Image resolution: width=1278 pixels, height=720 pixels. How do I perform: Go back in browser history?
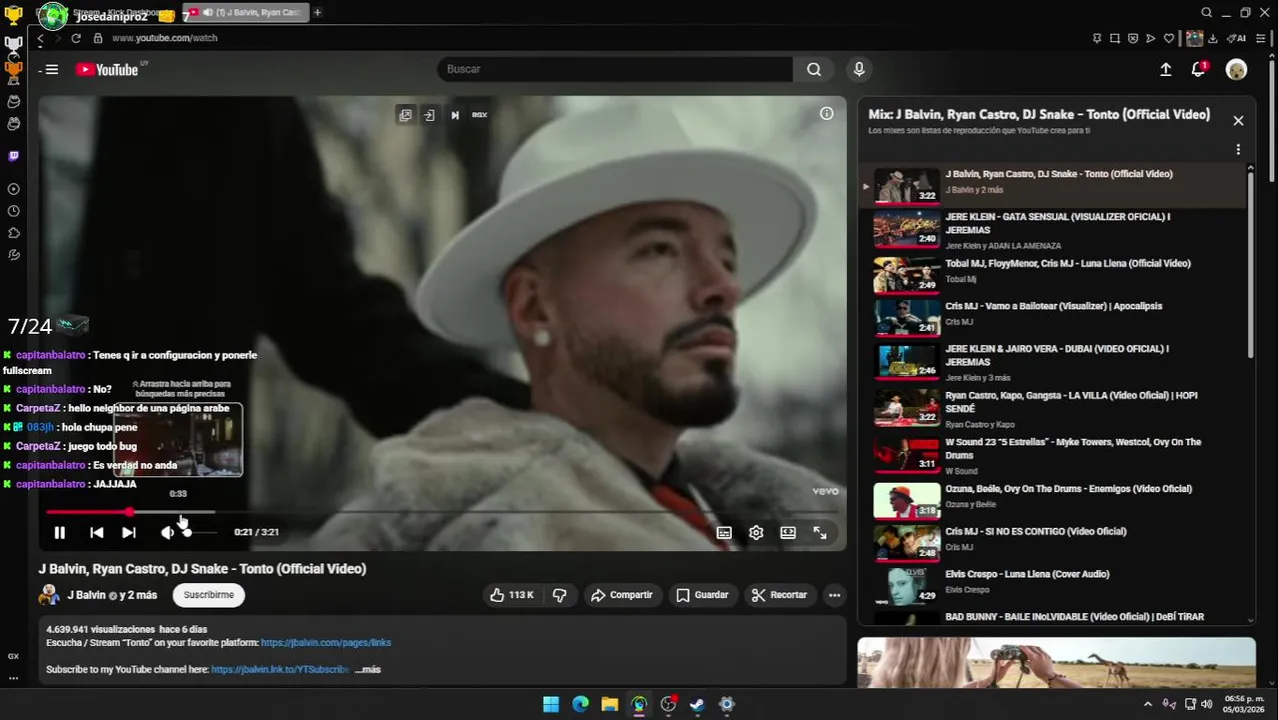point(40,38)
